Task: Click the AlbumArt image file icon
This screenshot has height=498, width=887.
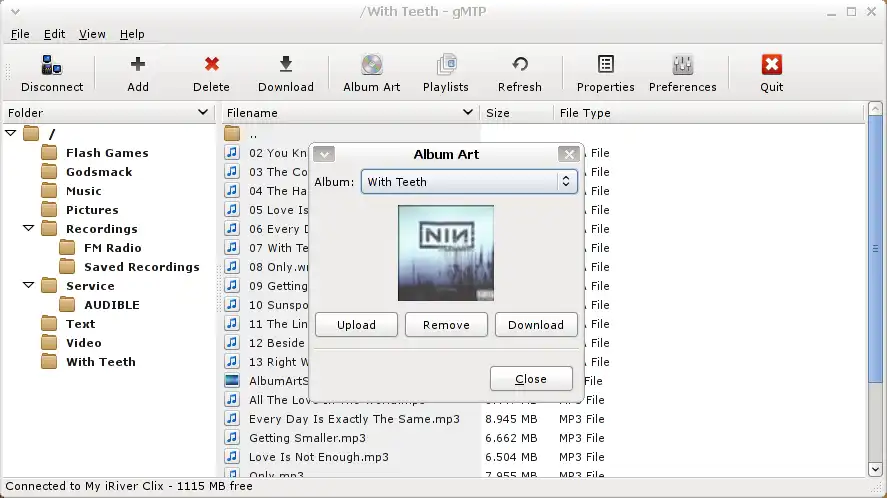Action: click(232, 380)
